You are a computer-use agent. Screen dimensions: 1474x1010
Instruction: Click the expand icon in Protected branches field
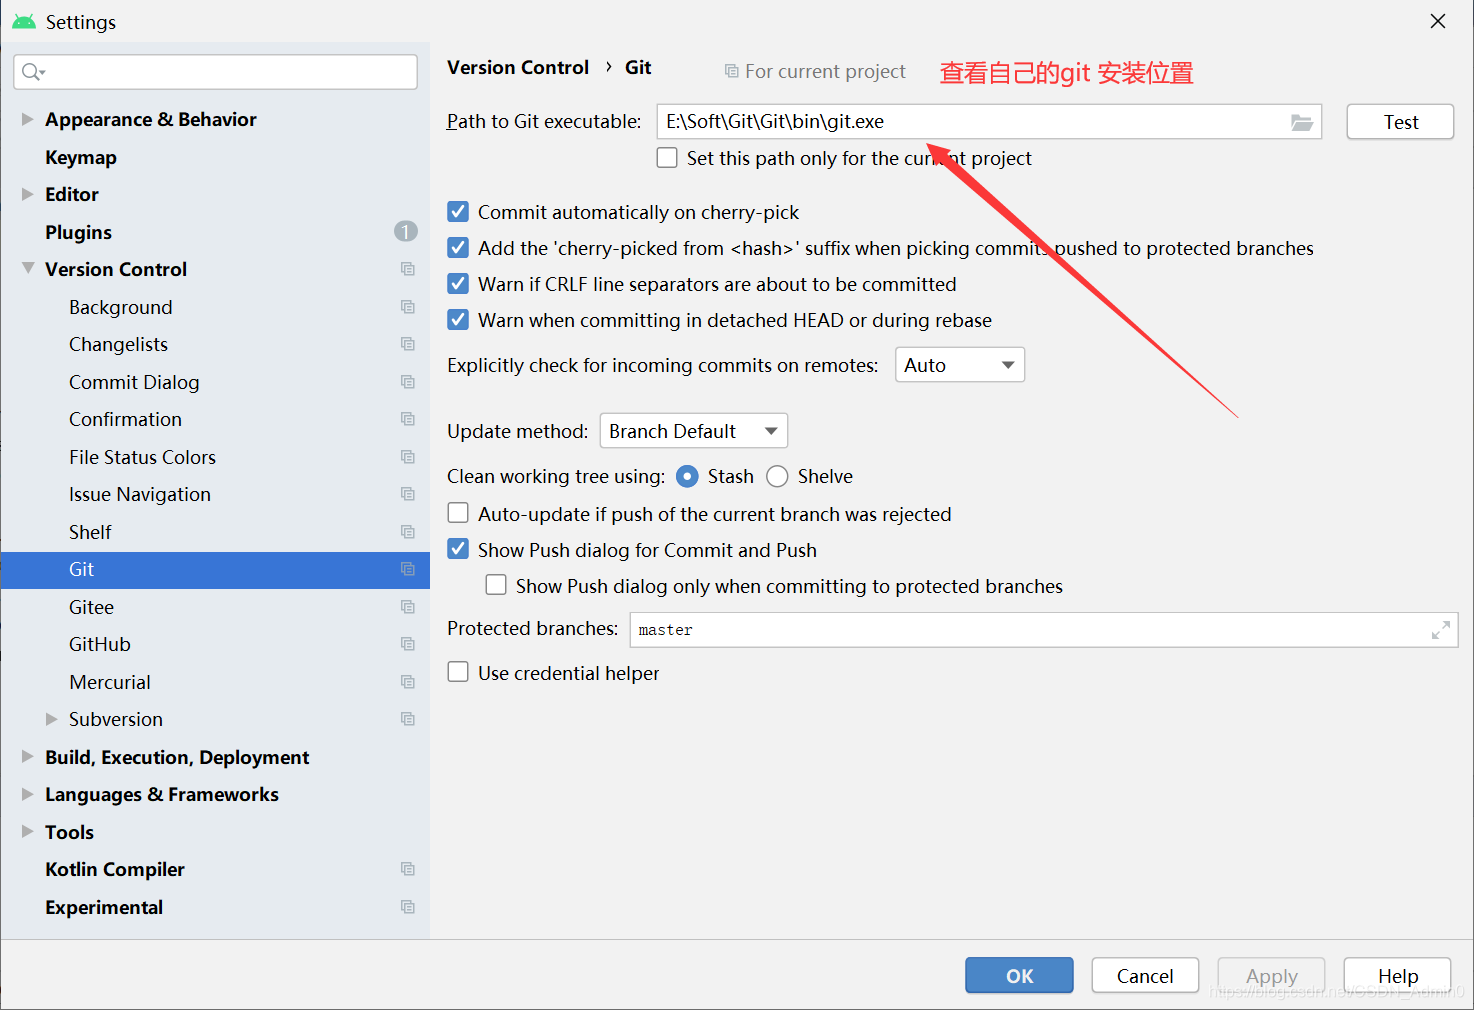(1440, 629)
